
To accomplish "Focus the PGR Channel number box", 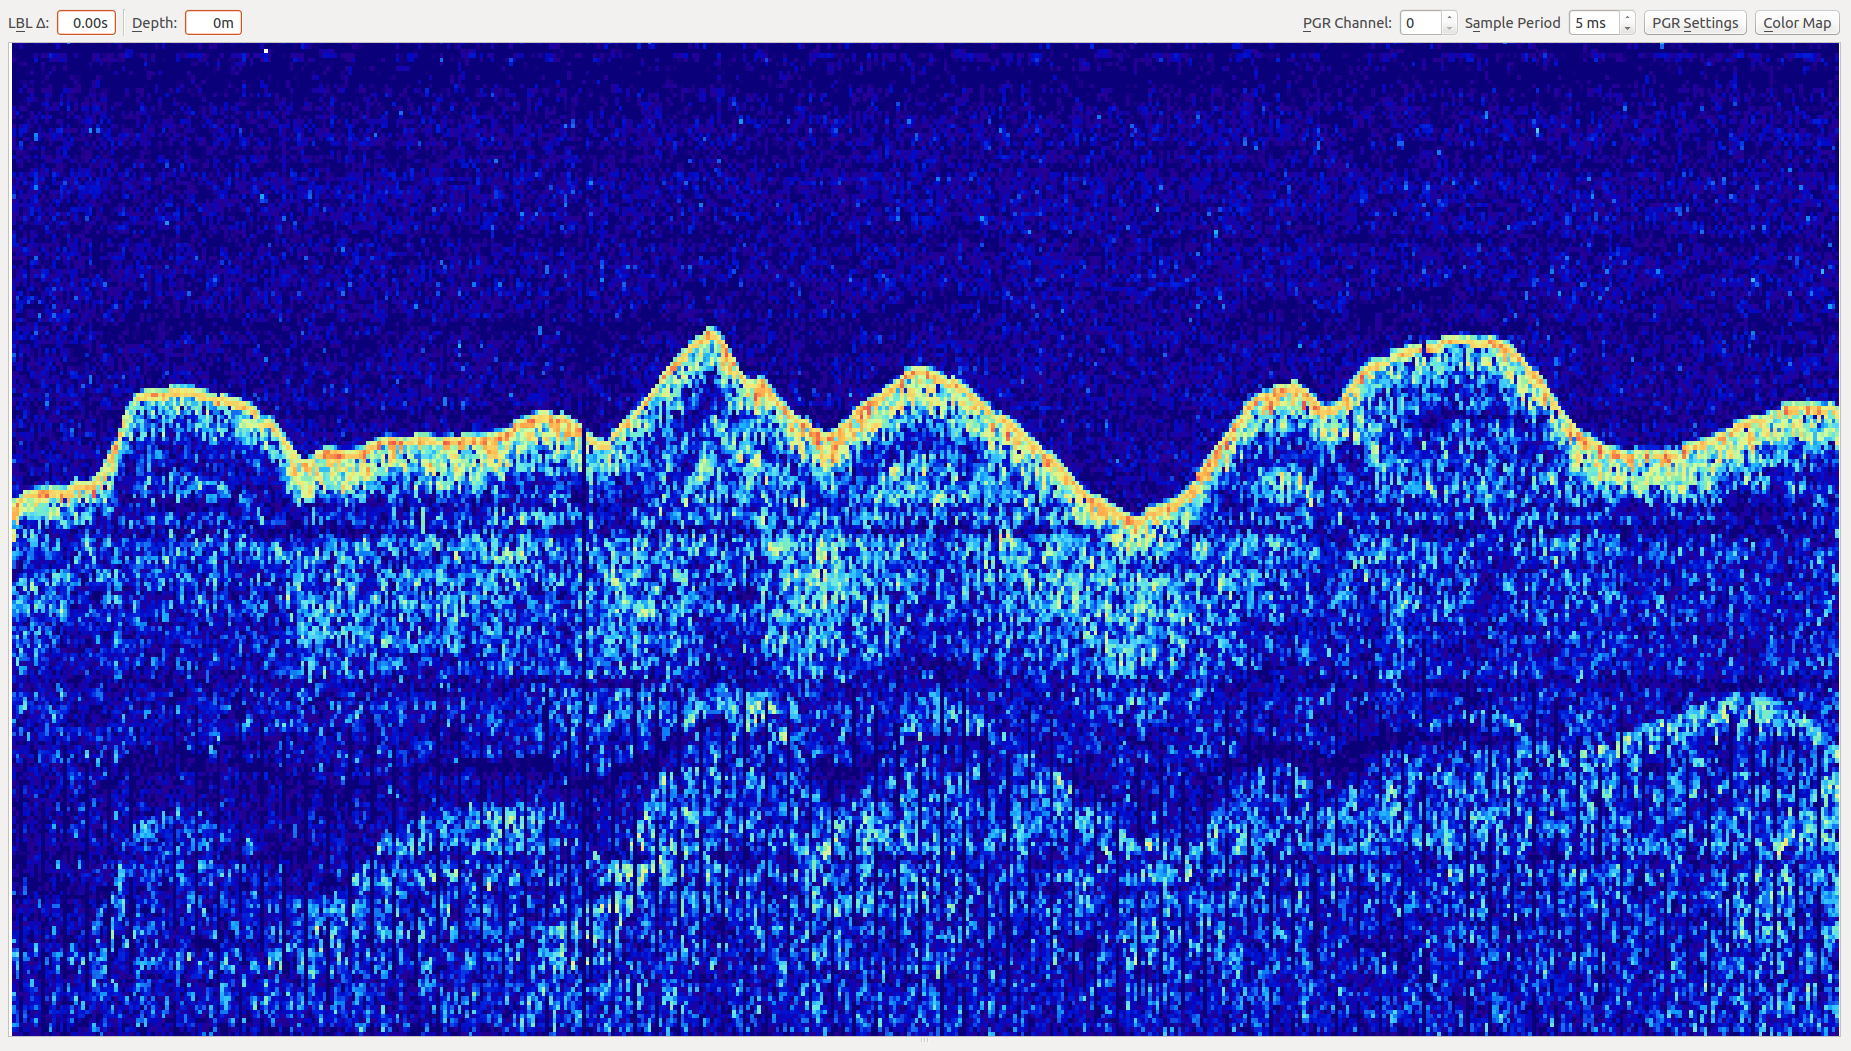I will (x=1420, y=23).
